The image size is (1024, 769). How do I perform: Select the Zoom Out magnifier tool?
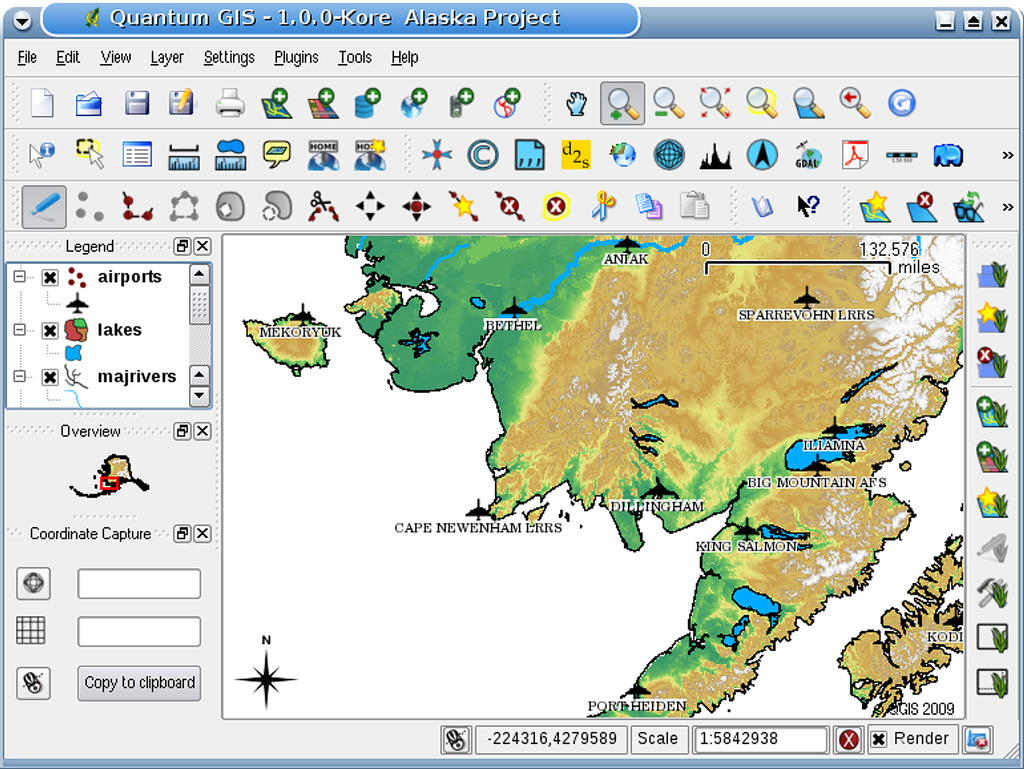tap(668, 103)
